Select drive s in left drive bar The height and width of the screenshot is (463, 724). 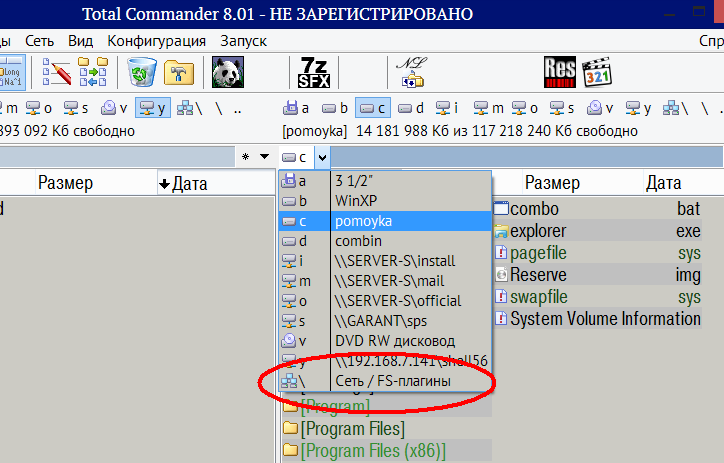pos(76,108)
